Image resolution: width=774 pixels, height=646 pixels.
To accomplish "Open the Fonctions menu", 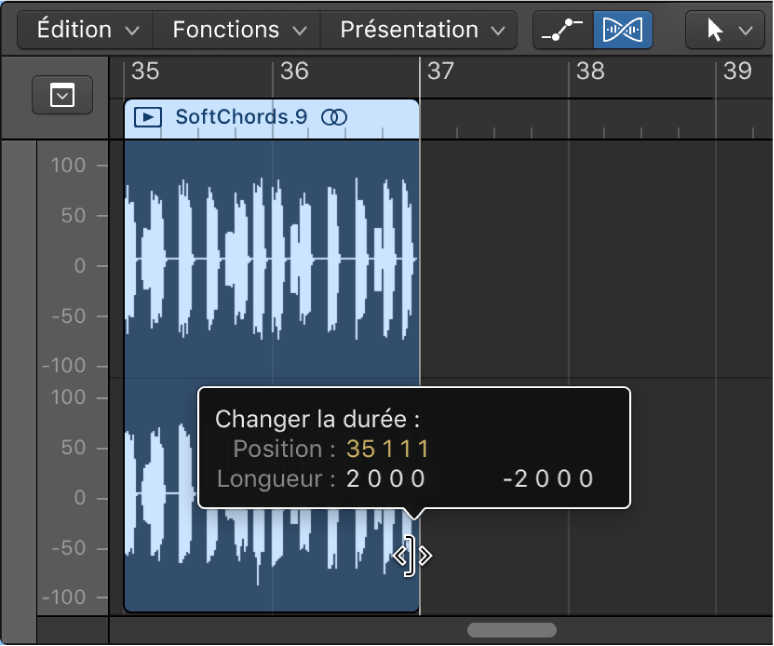I will point(237,30).
